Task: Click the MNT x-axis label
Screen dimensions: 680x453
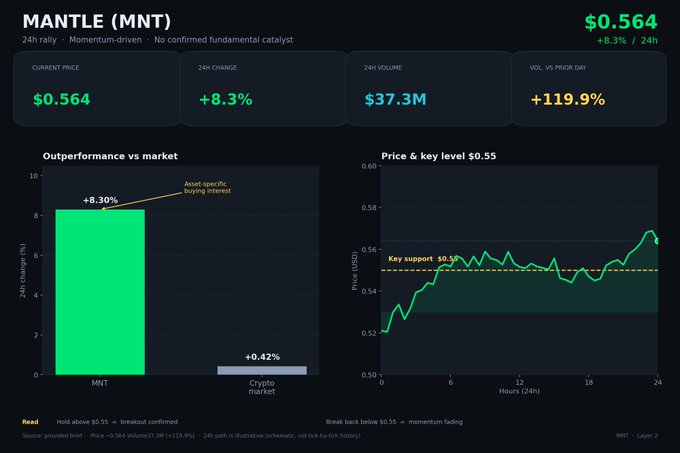Action: point(100,383)
